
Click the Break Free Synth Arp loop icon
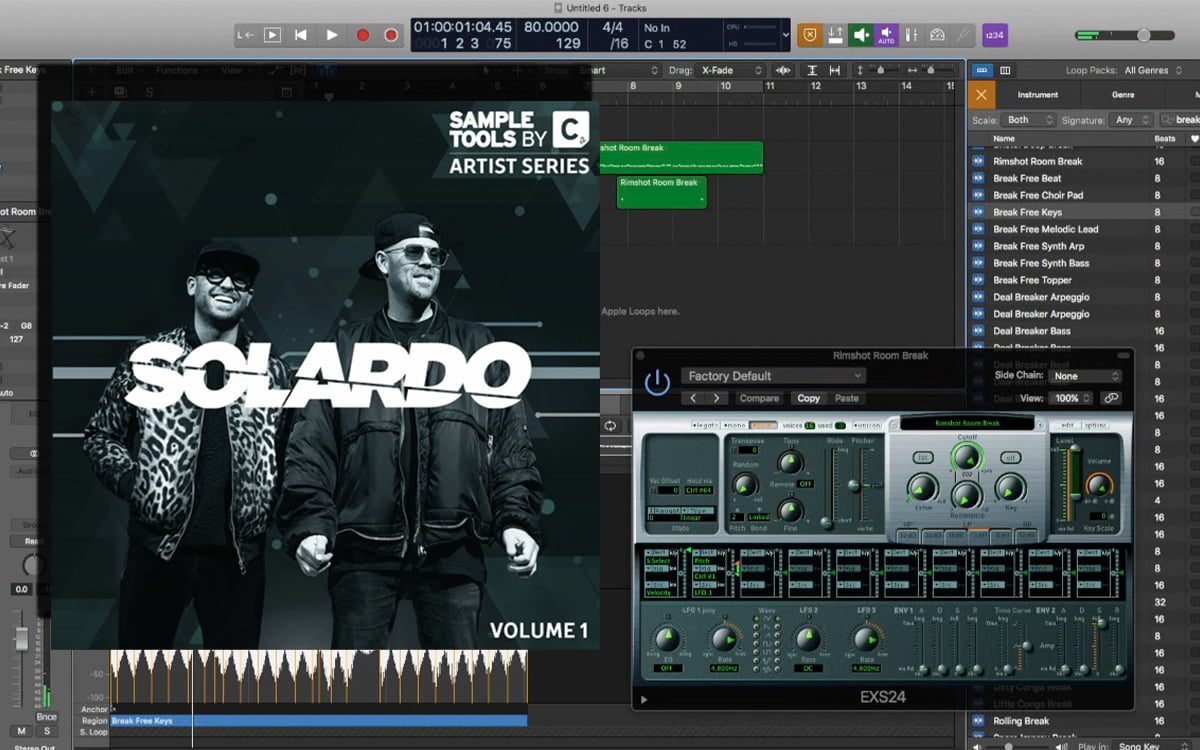click(x=979, y=246)
